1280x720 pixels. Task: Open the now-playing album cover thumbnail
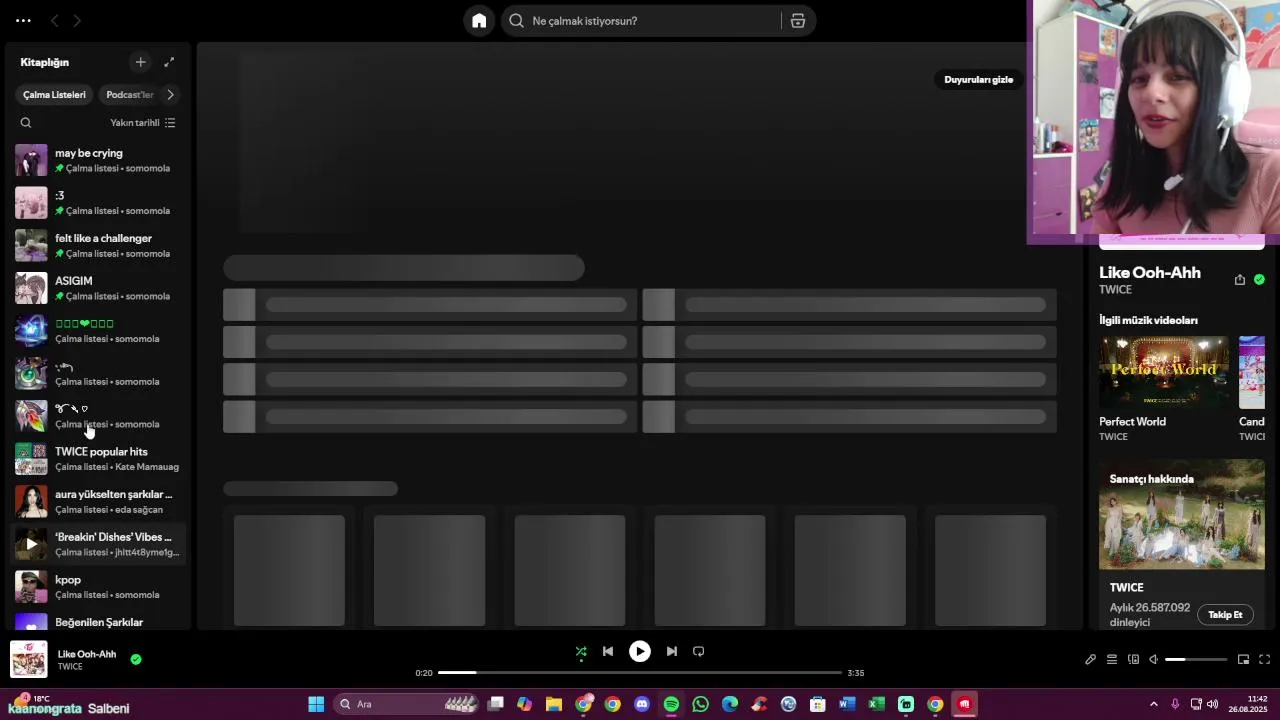29,659
